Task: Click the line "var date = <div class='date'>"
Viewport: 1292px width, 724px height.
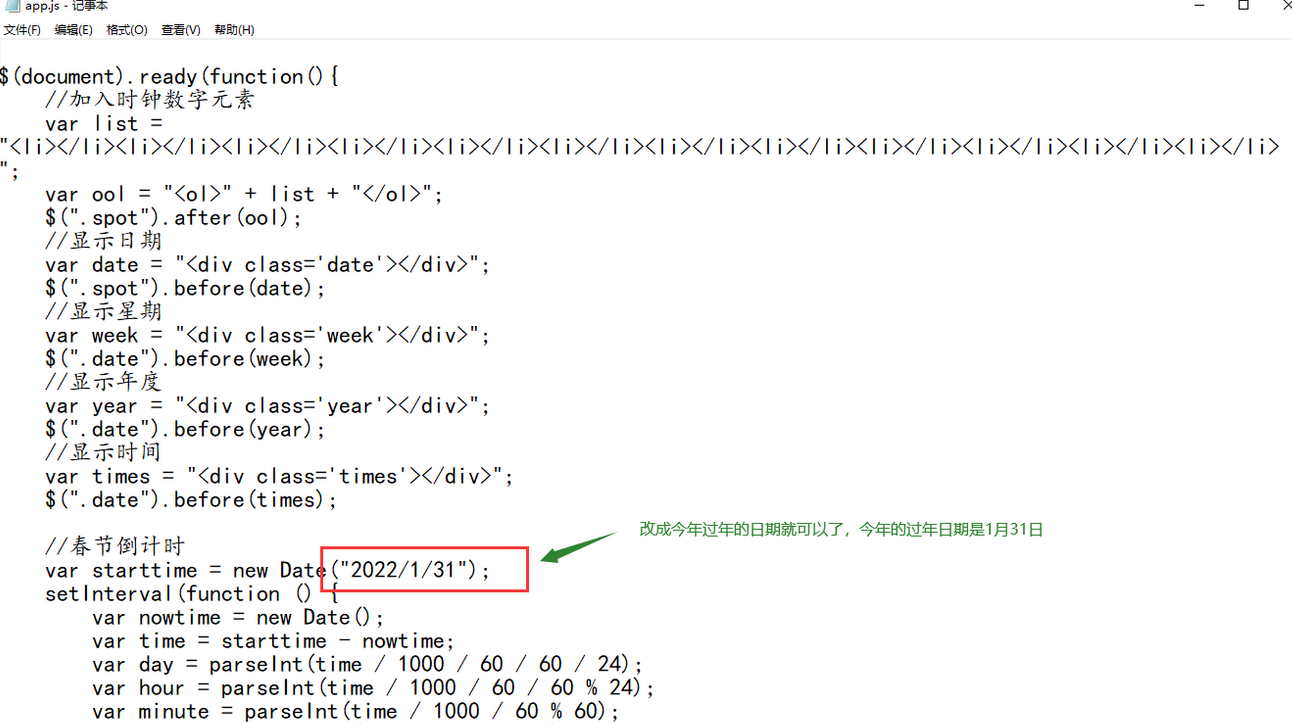Action: pyautogui.click(x=268, y=265)
